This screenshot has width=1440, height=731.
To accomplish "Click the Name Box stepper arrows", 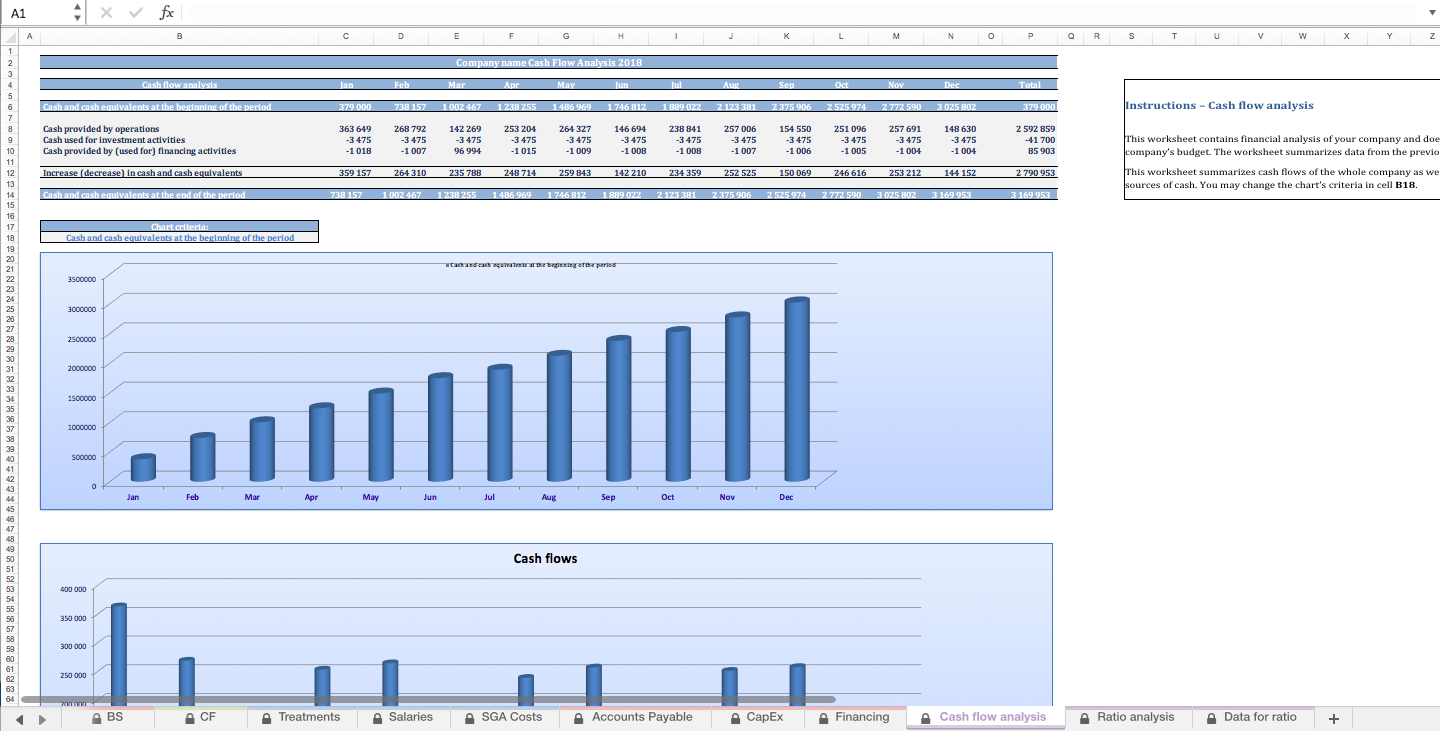I will (78, 12).
